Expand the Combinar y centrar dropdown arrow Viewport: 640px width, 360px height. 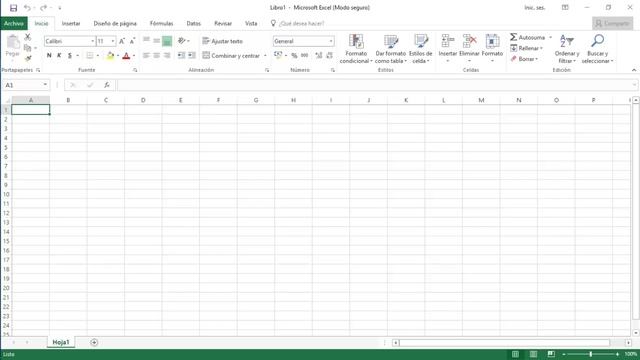click(265, 56)
